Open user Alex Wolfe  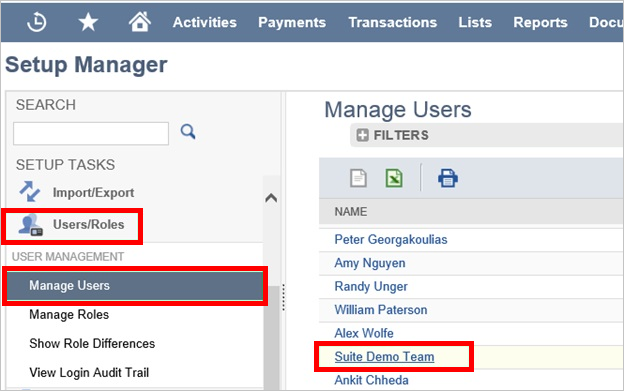pos(364,333)
